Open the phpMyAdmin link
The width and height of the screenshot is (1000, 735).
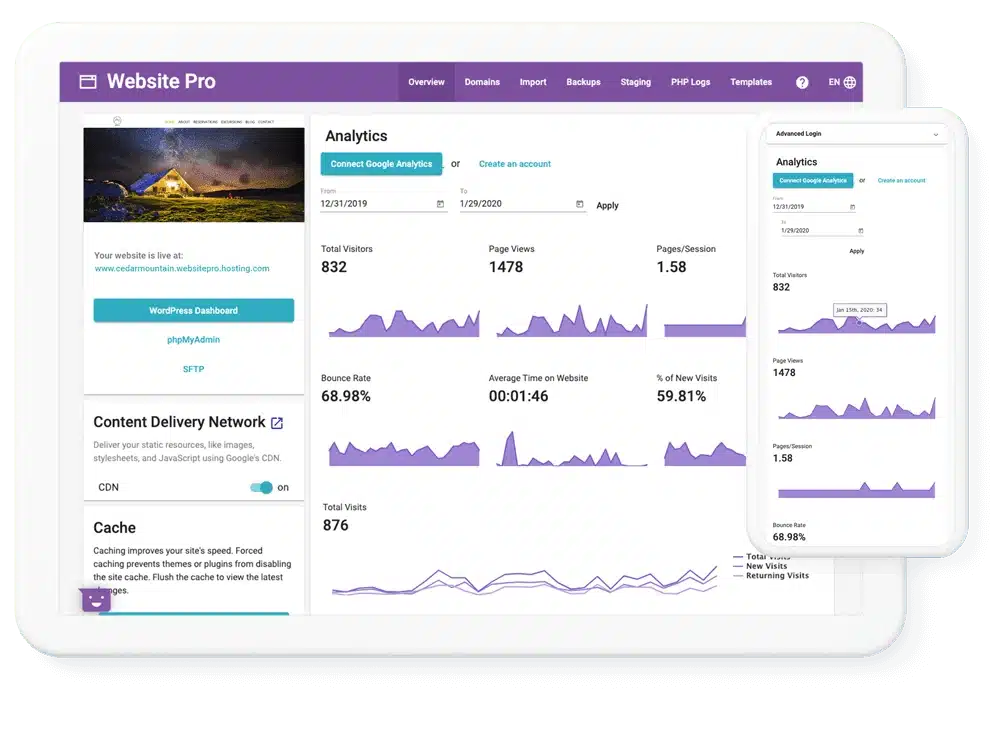(193, 340)
